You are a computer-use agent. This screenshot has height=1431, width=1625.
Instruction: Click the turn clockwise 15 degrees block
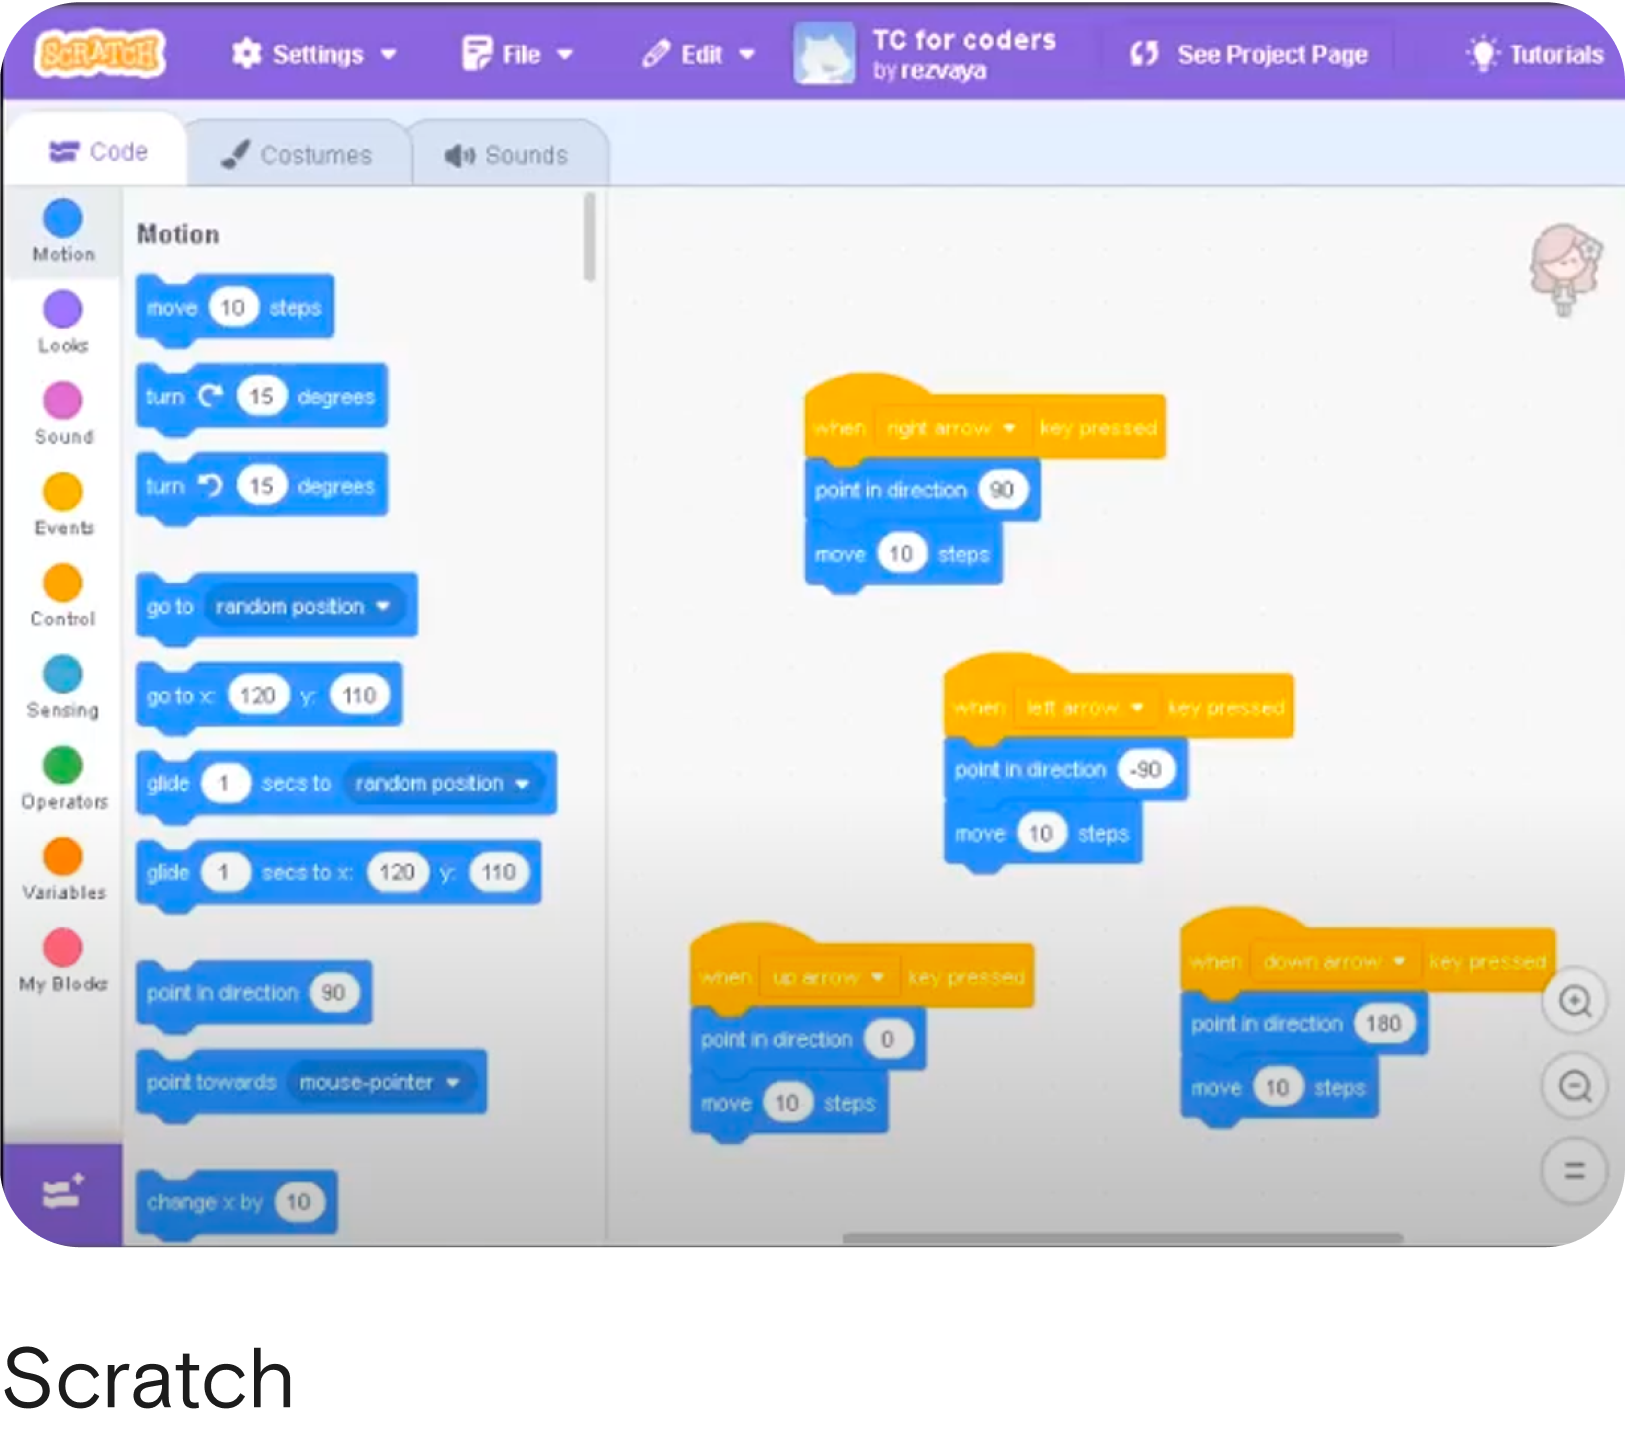click(261, 397)
